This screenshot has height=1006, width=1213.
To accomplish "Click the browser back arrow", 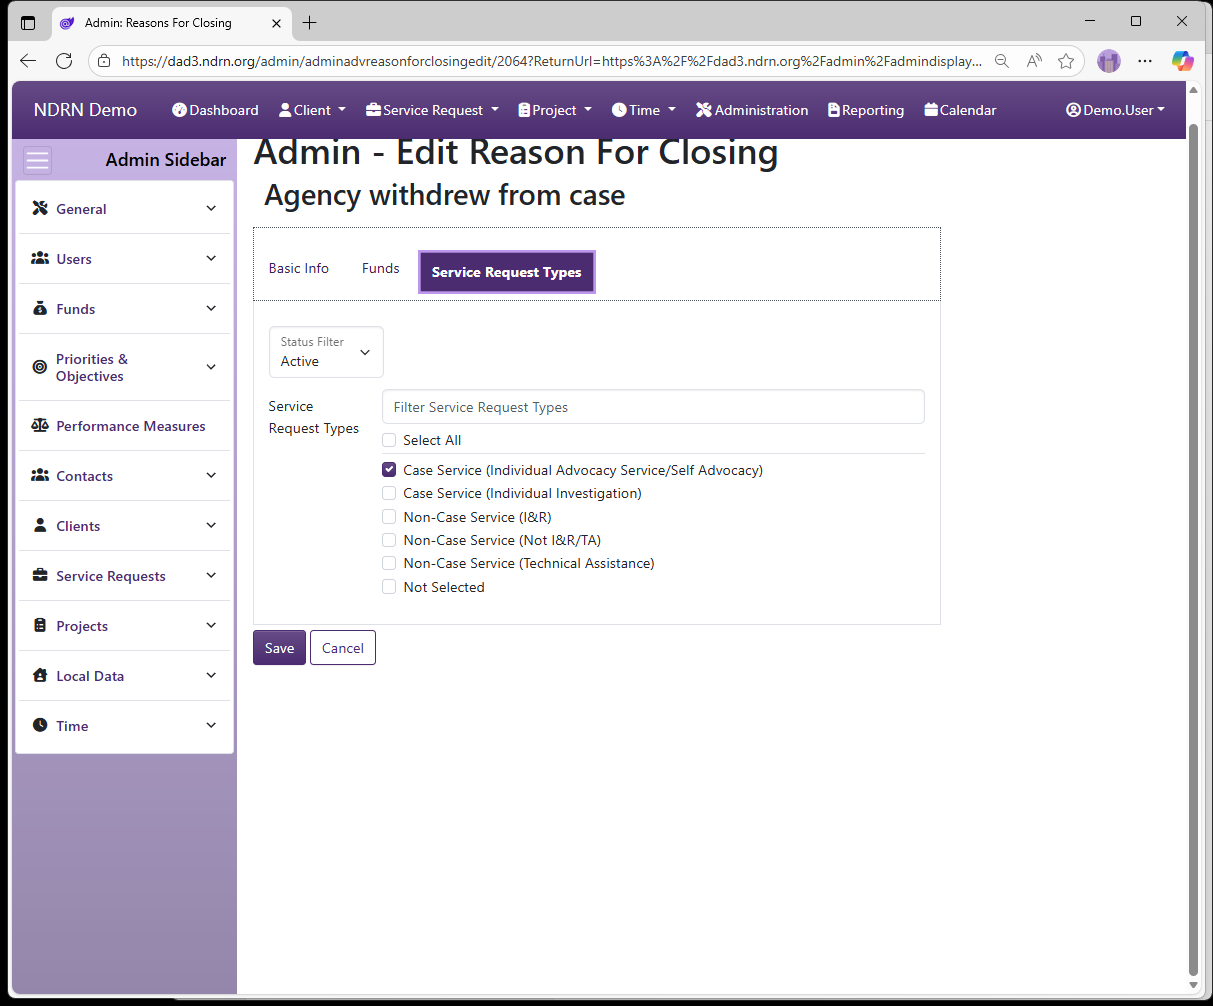I will coord(28,61).
